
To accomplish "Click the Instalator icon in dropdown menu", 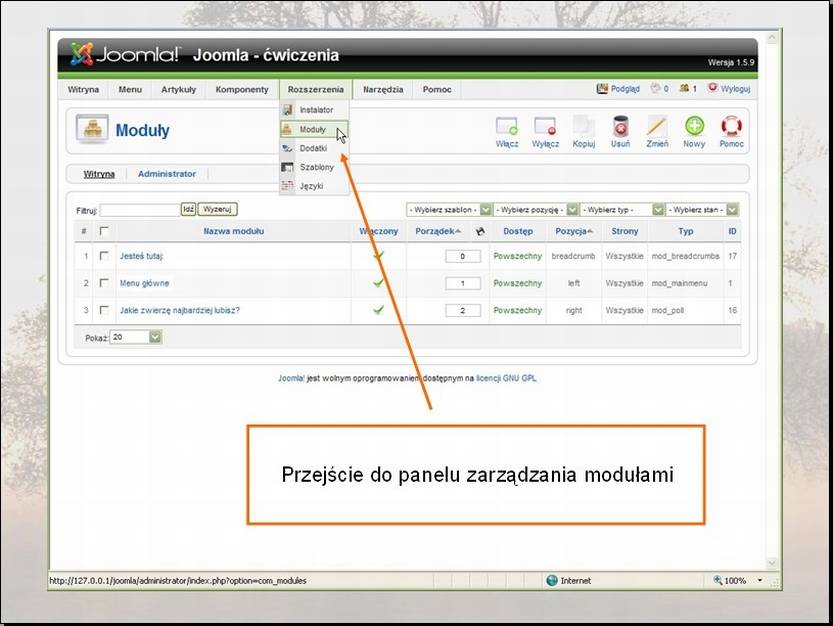I will [x=287, y=109].
